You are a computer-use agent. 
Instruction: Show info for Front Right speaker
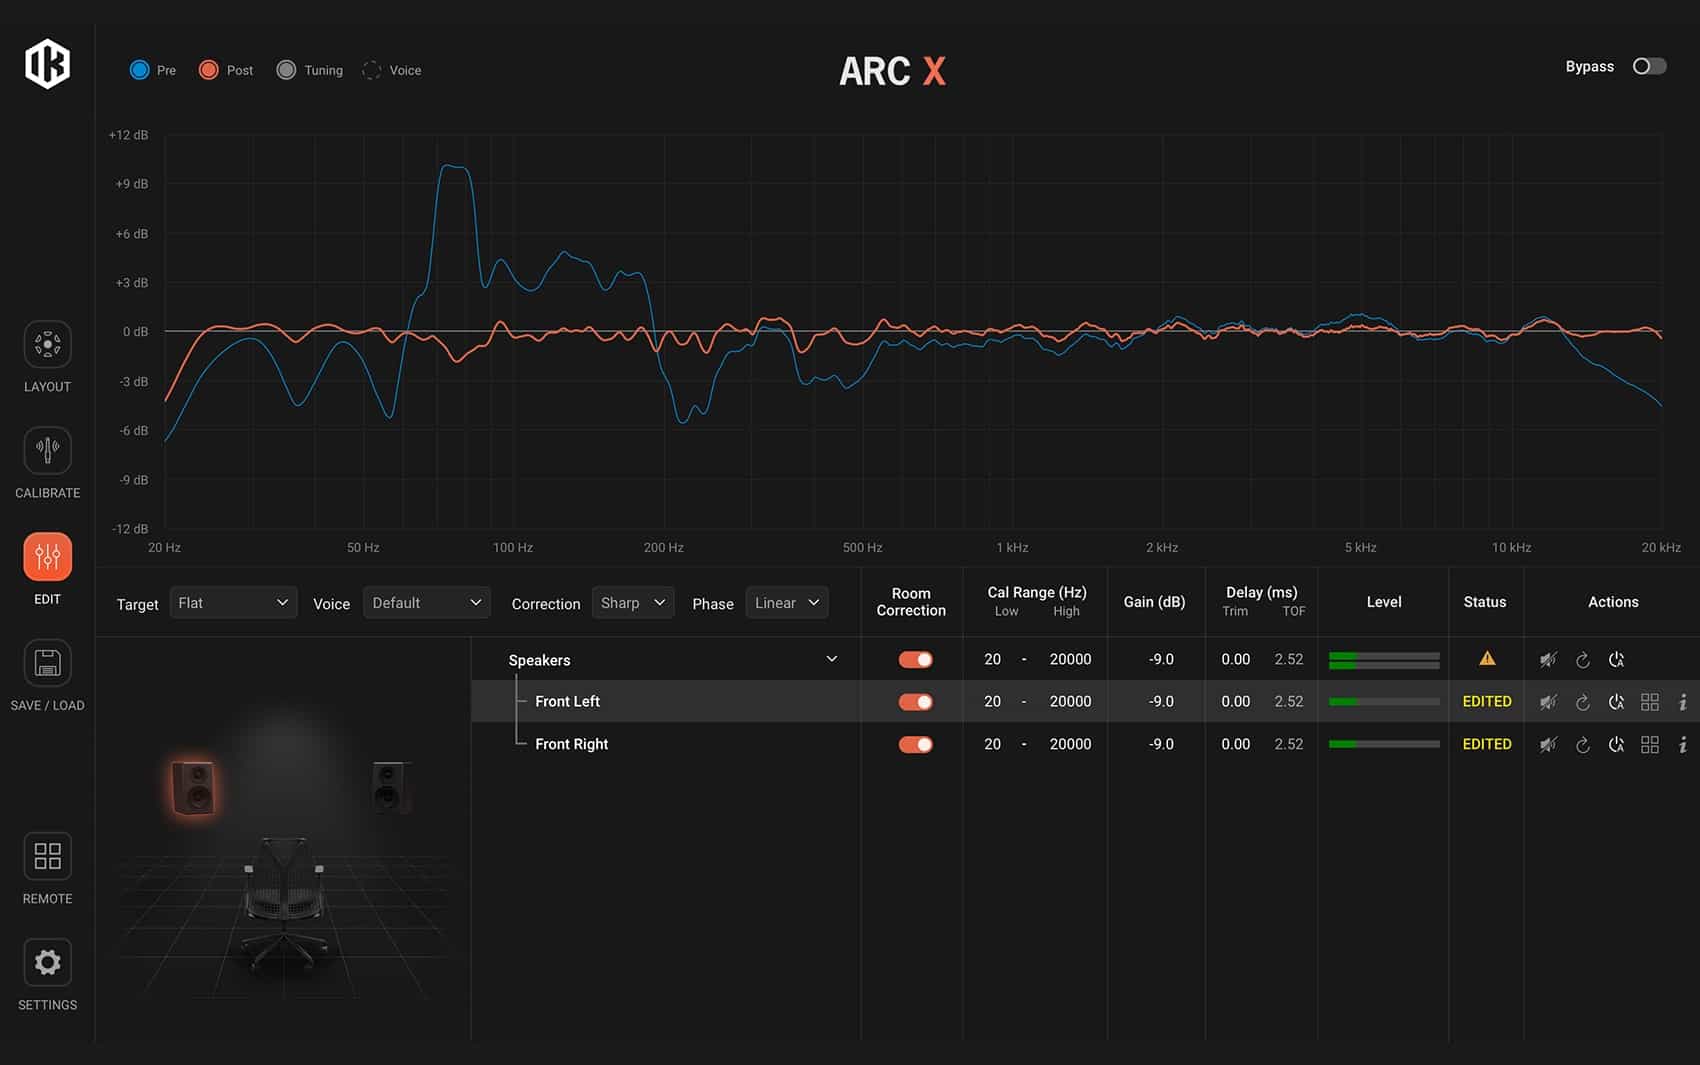(1683, 744)
